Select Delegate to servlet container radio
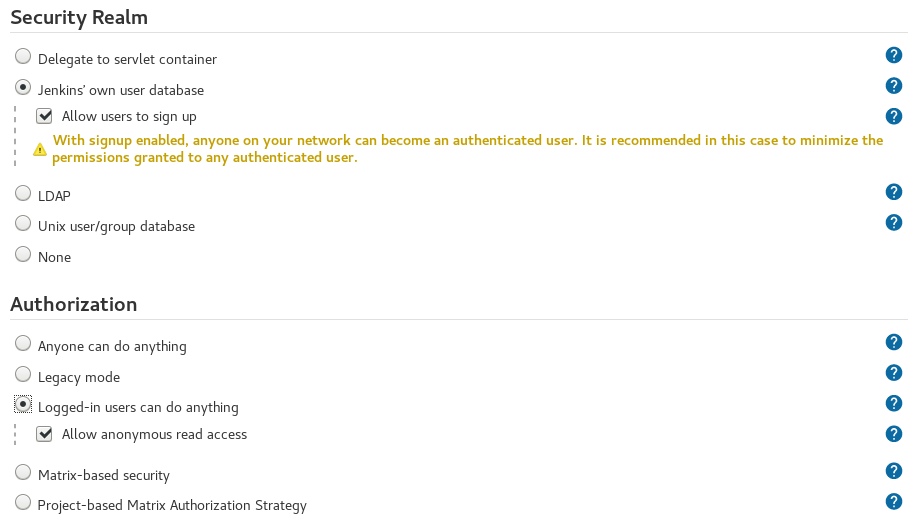 tap(23, 56)
